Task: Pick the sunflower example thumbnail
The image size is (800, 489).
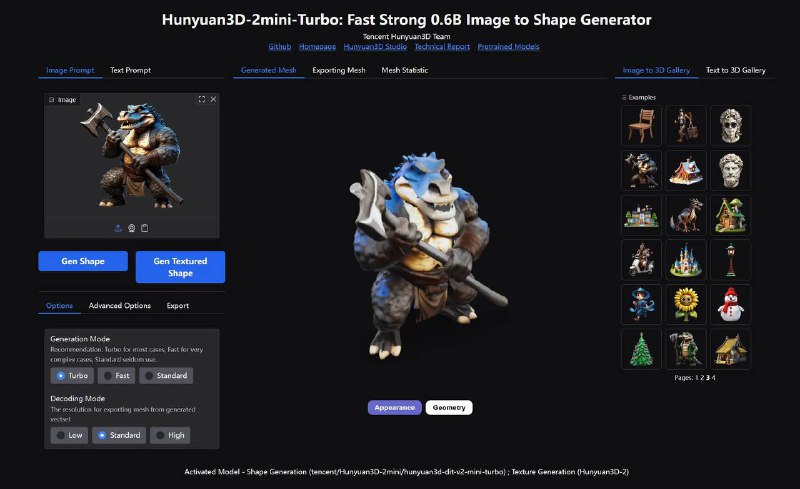Action: (x=686, y=304)
